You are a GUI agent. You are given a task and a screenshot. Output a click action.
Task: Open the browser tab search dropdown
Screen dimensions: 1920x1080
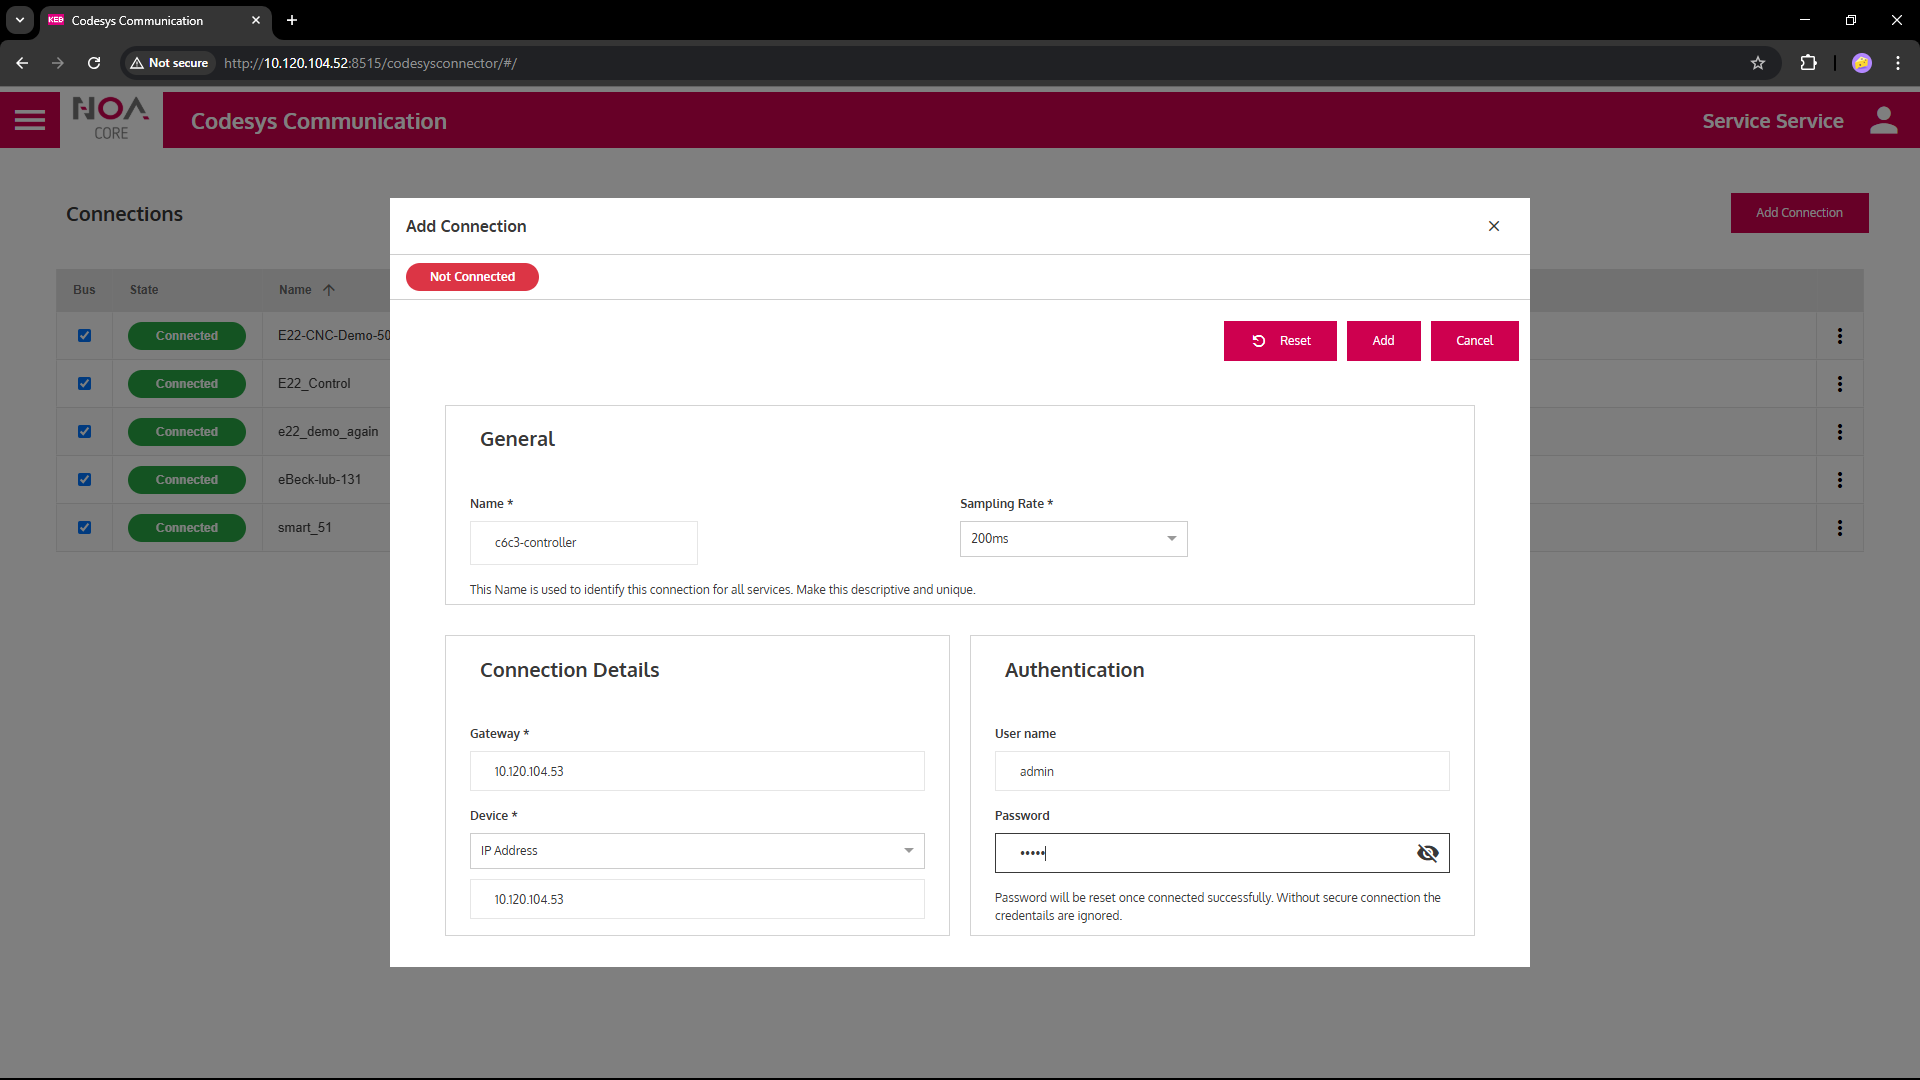coord(19,20)
